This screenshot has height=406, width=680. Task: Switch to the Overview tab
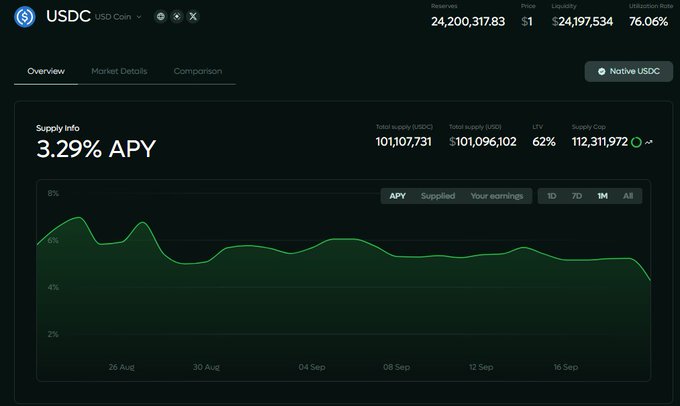click(46, 71)
